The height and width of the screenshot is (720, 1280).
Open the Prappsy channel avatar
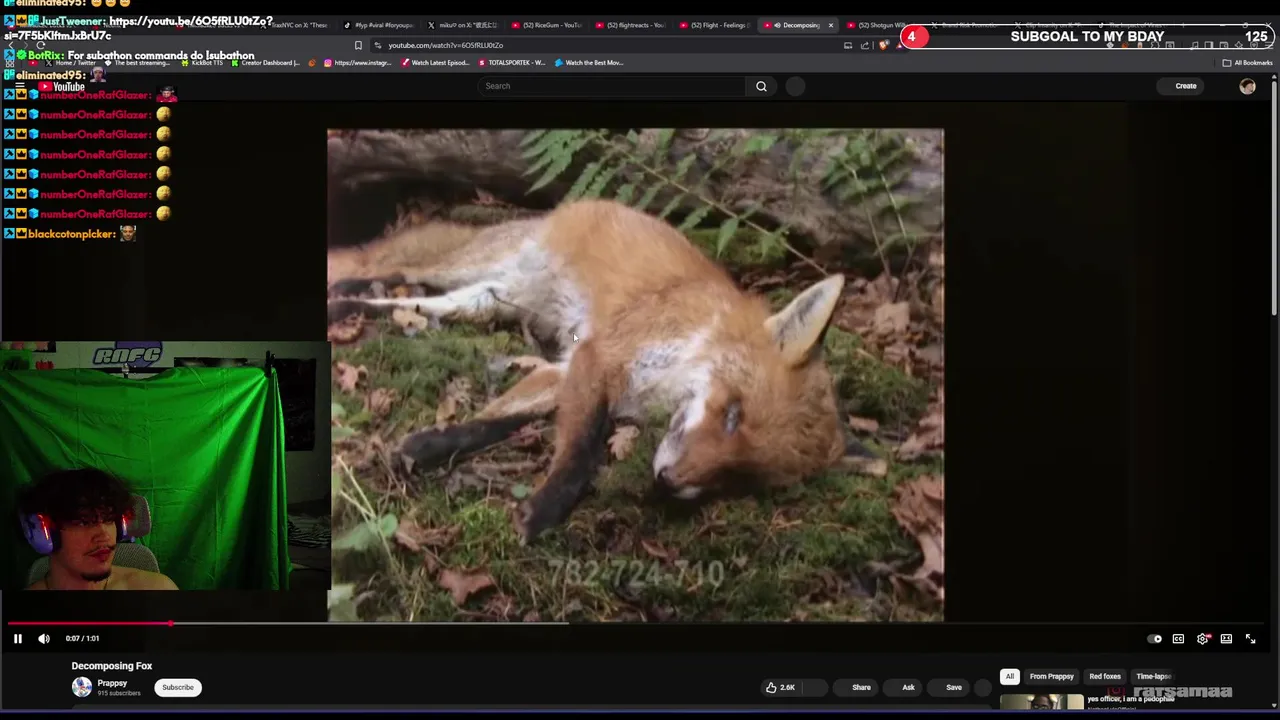(x=82, y=687)
